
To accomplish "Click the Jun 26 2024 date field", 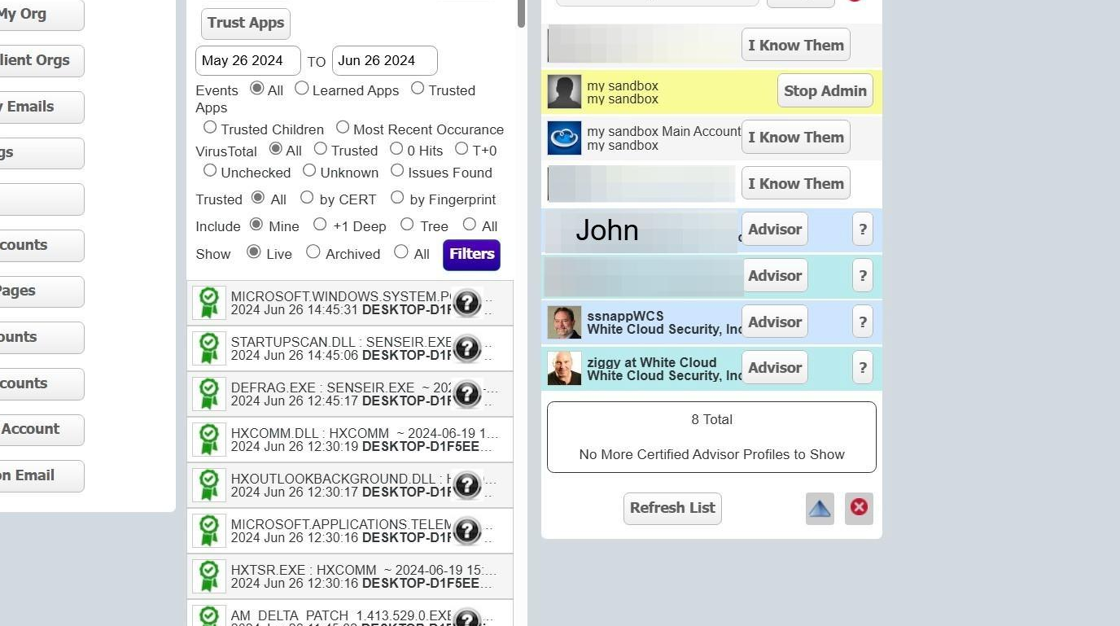I will pyautogui.click(x=384, y=60).
